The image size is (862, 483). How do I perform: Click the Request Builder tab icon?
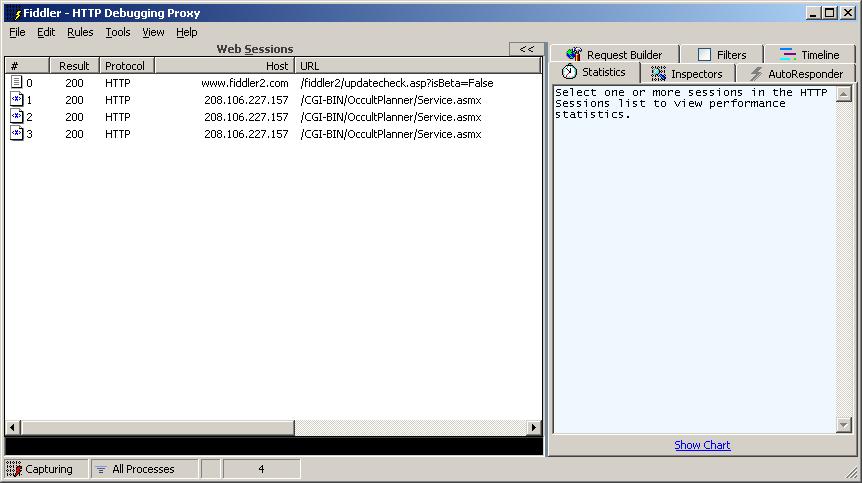[573, 55]
